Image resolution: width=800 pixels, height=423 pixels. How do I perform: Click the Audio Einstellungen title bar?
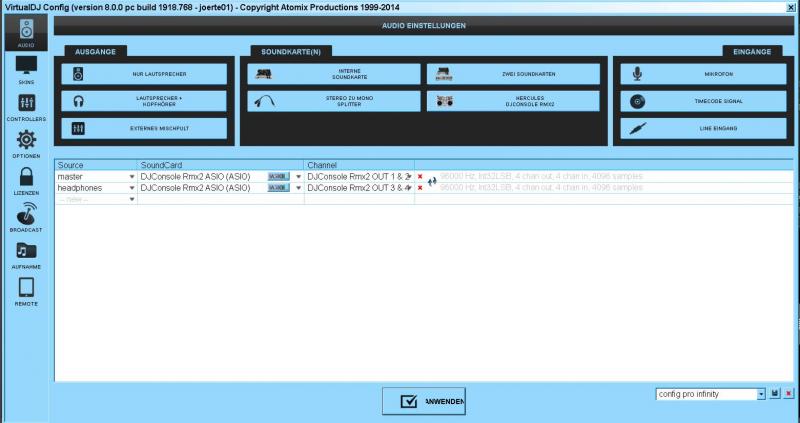tap(423, 26)
